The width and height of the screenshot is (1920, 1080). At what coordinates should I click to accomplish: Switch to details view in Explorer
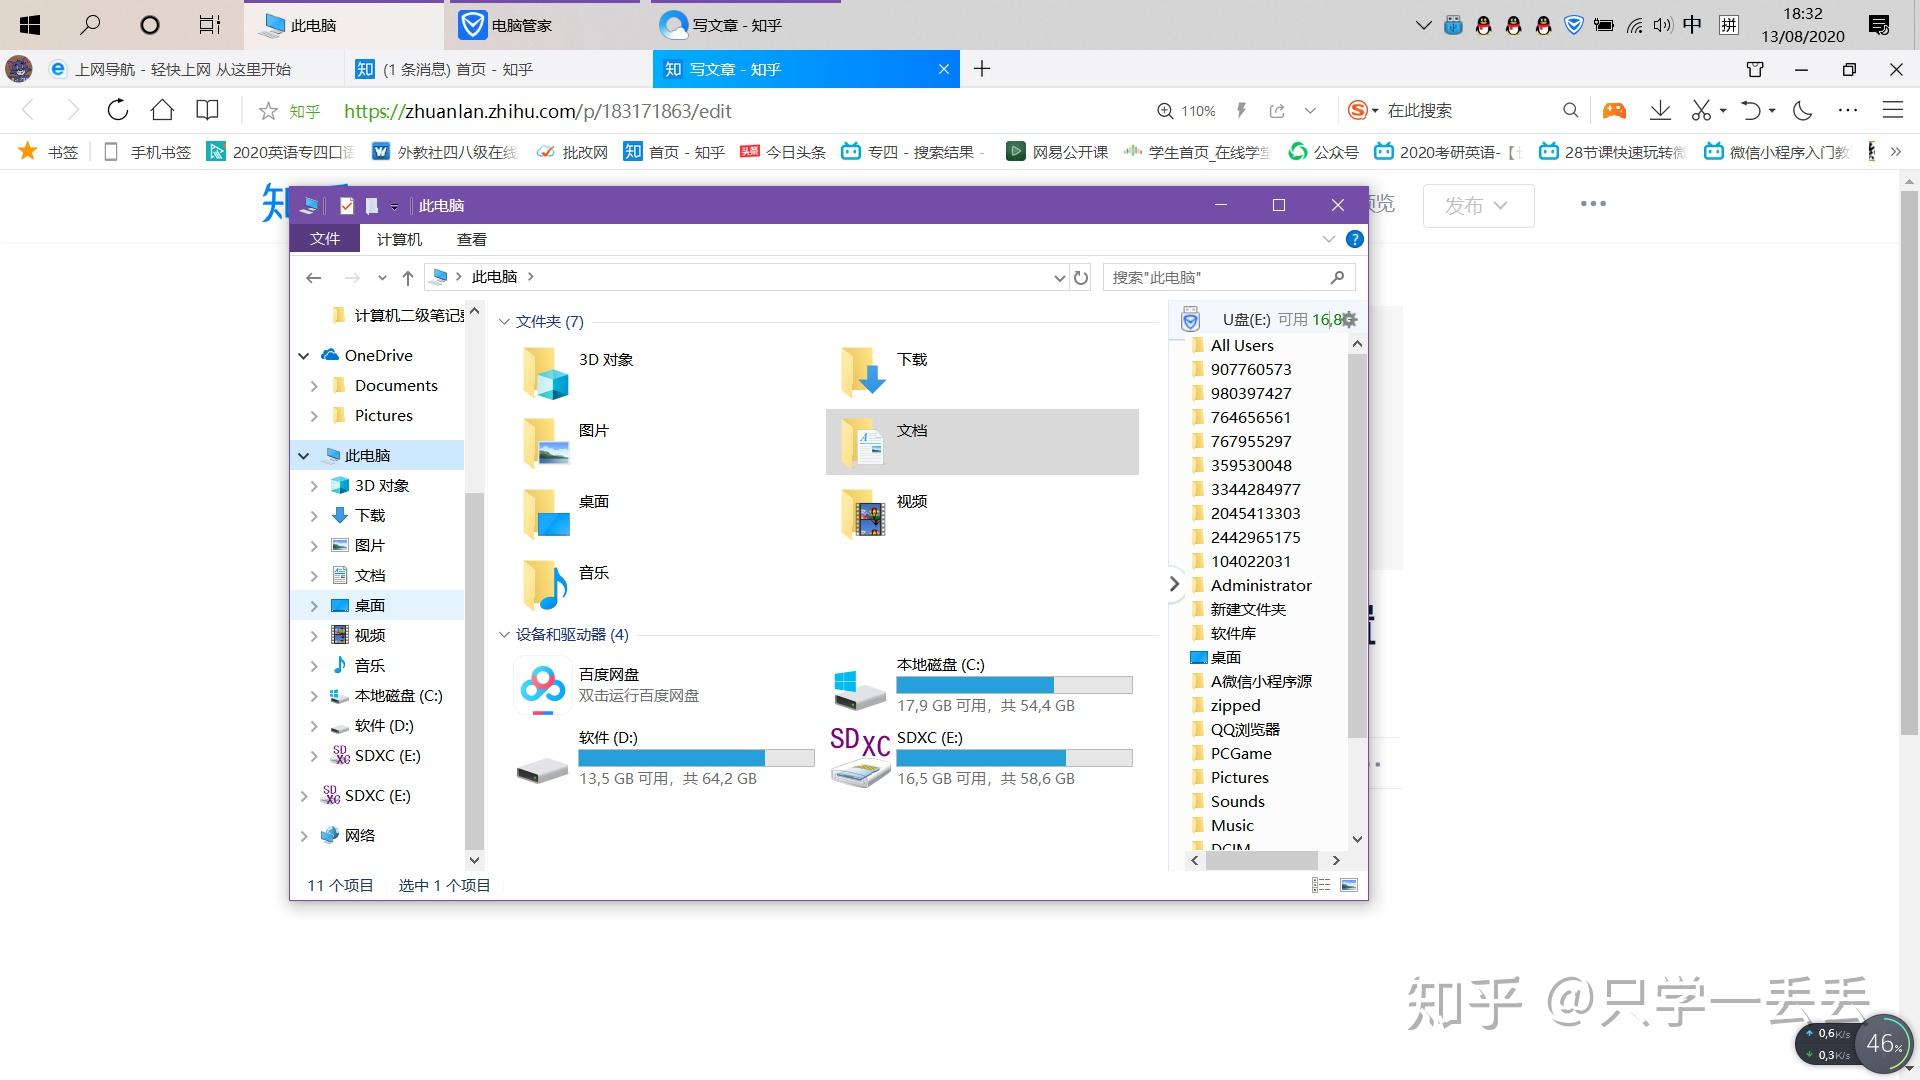(1321, 885)
